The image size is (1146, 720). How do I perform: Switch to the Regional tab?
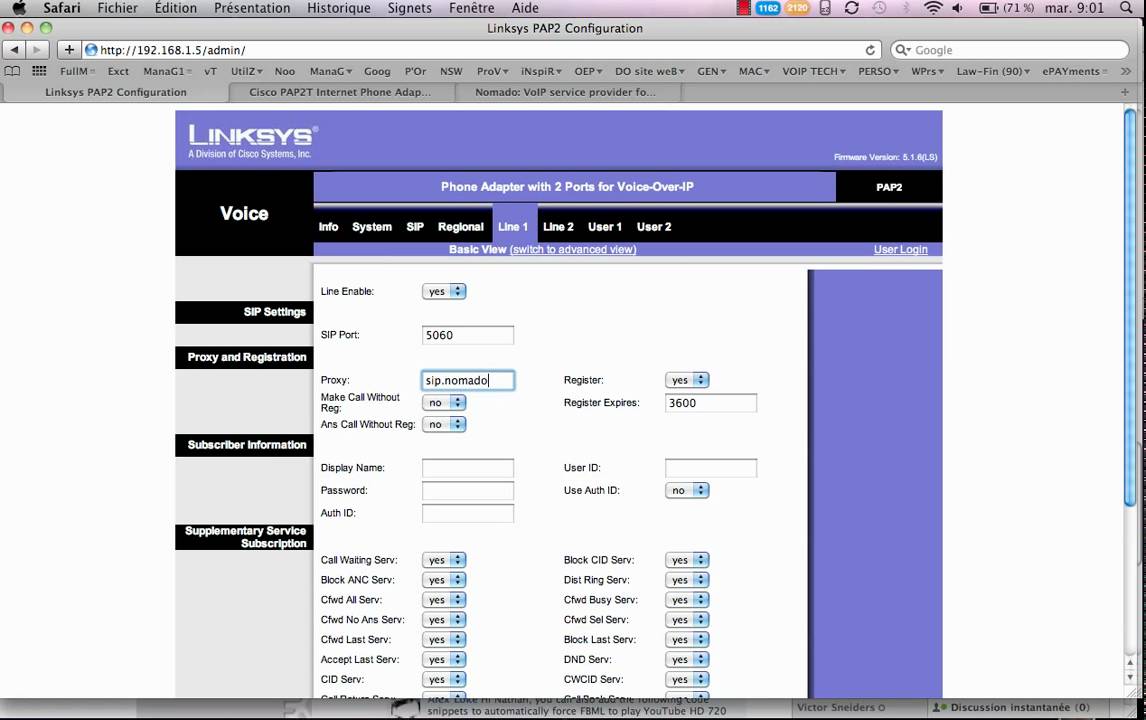(460, 227)
